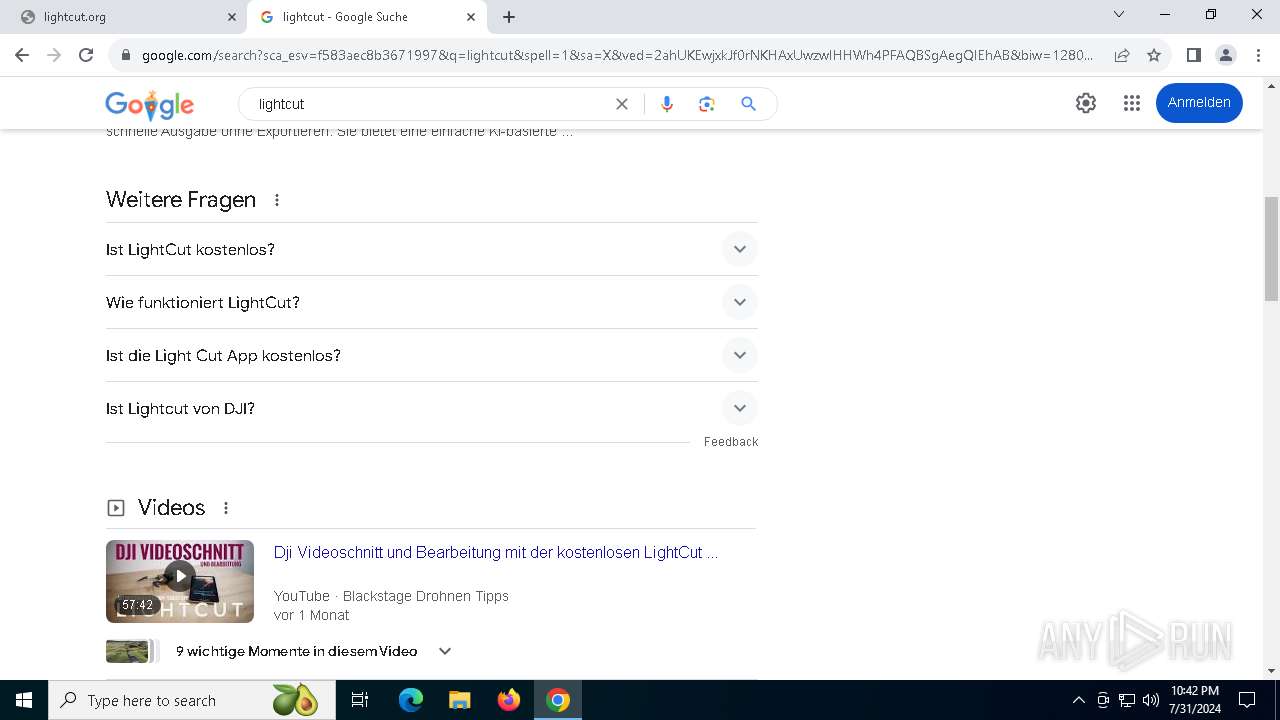Image resolution: width=1280 pixels, height=720 pixels.
Task: Click the Feedback link
Action: coord(731,442)
